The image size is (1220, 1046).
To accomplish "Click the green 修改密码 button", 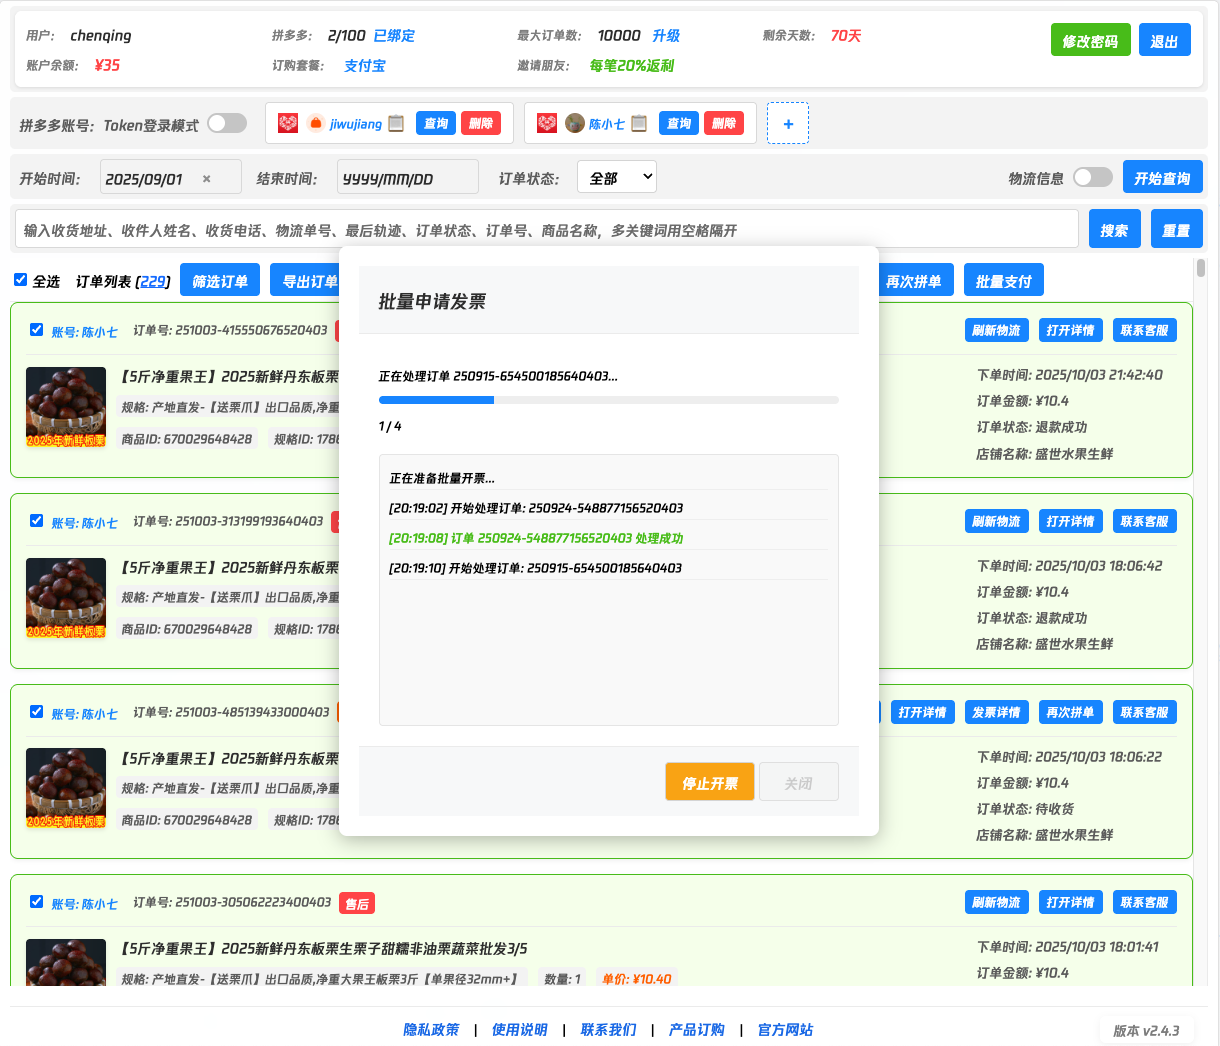I will 1090,40.
